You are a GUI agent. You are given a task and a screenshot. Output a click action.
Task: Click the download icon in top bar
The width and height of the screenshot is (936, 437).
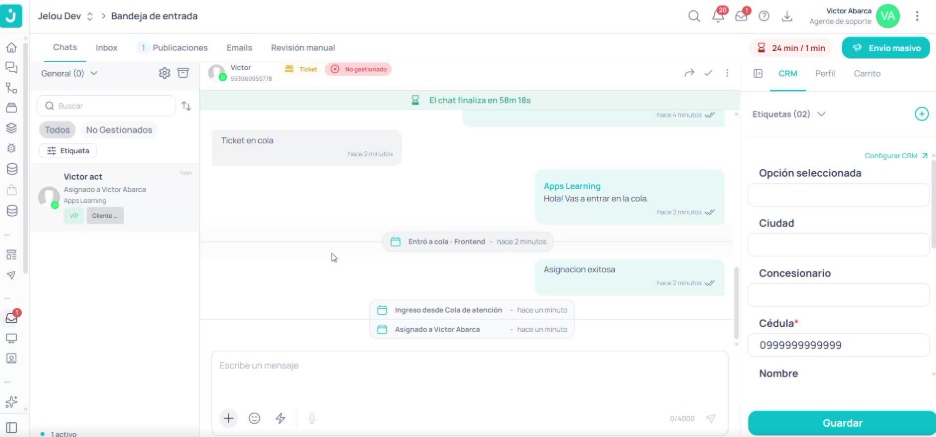(x=787, y=16)
